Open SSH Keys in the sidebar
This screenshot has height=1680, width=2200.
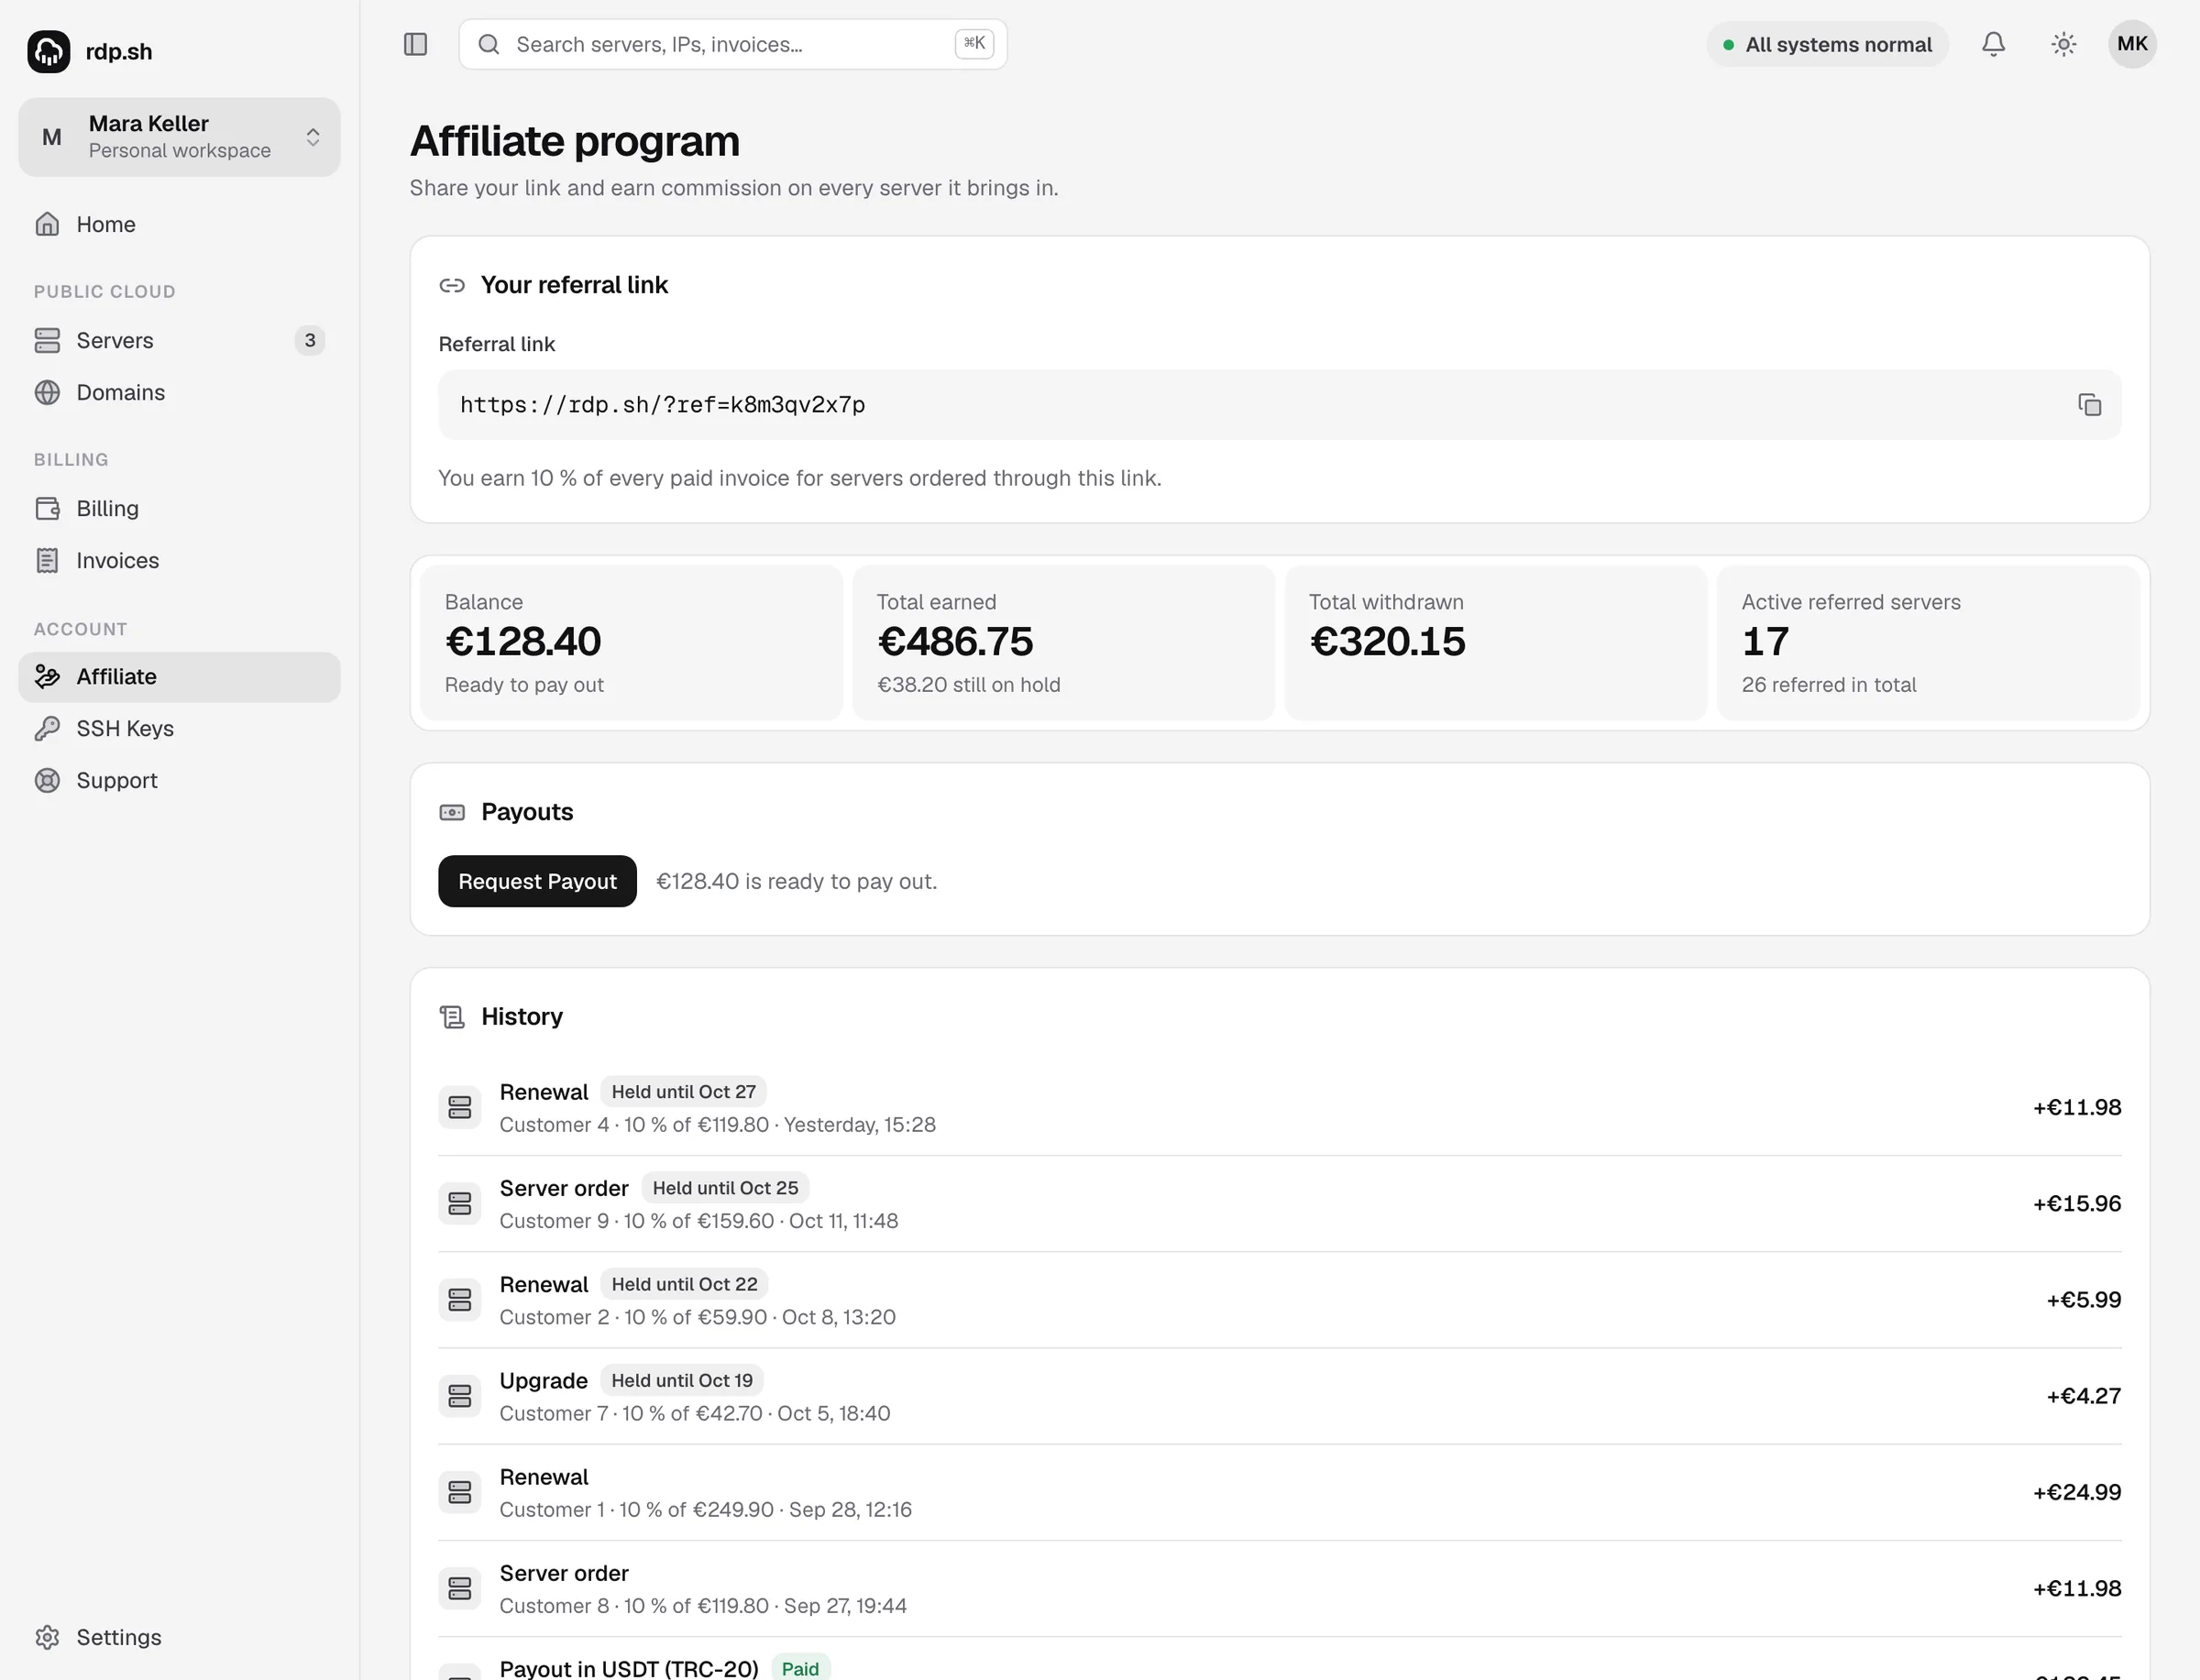pyautogui.click(x=179, y=729)
